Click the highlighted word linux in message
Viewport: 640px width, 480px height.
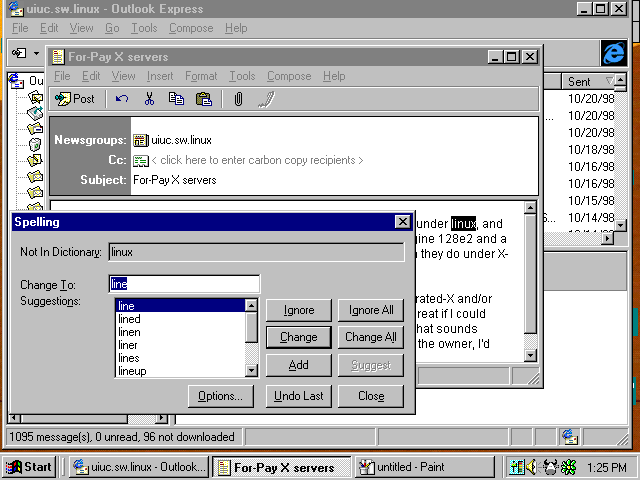coord(463,224)
